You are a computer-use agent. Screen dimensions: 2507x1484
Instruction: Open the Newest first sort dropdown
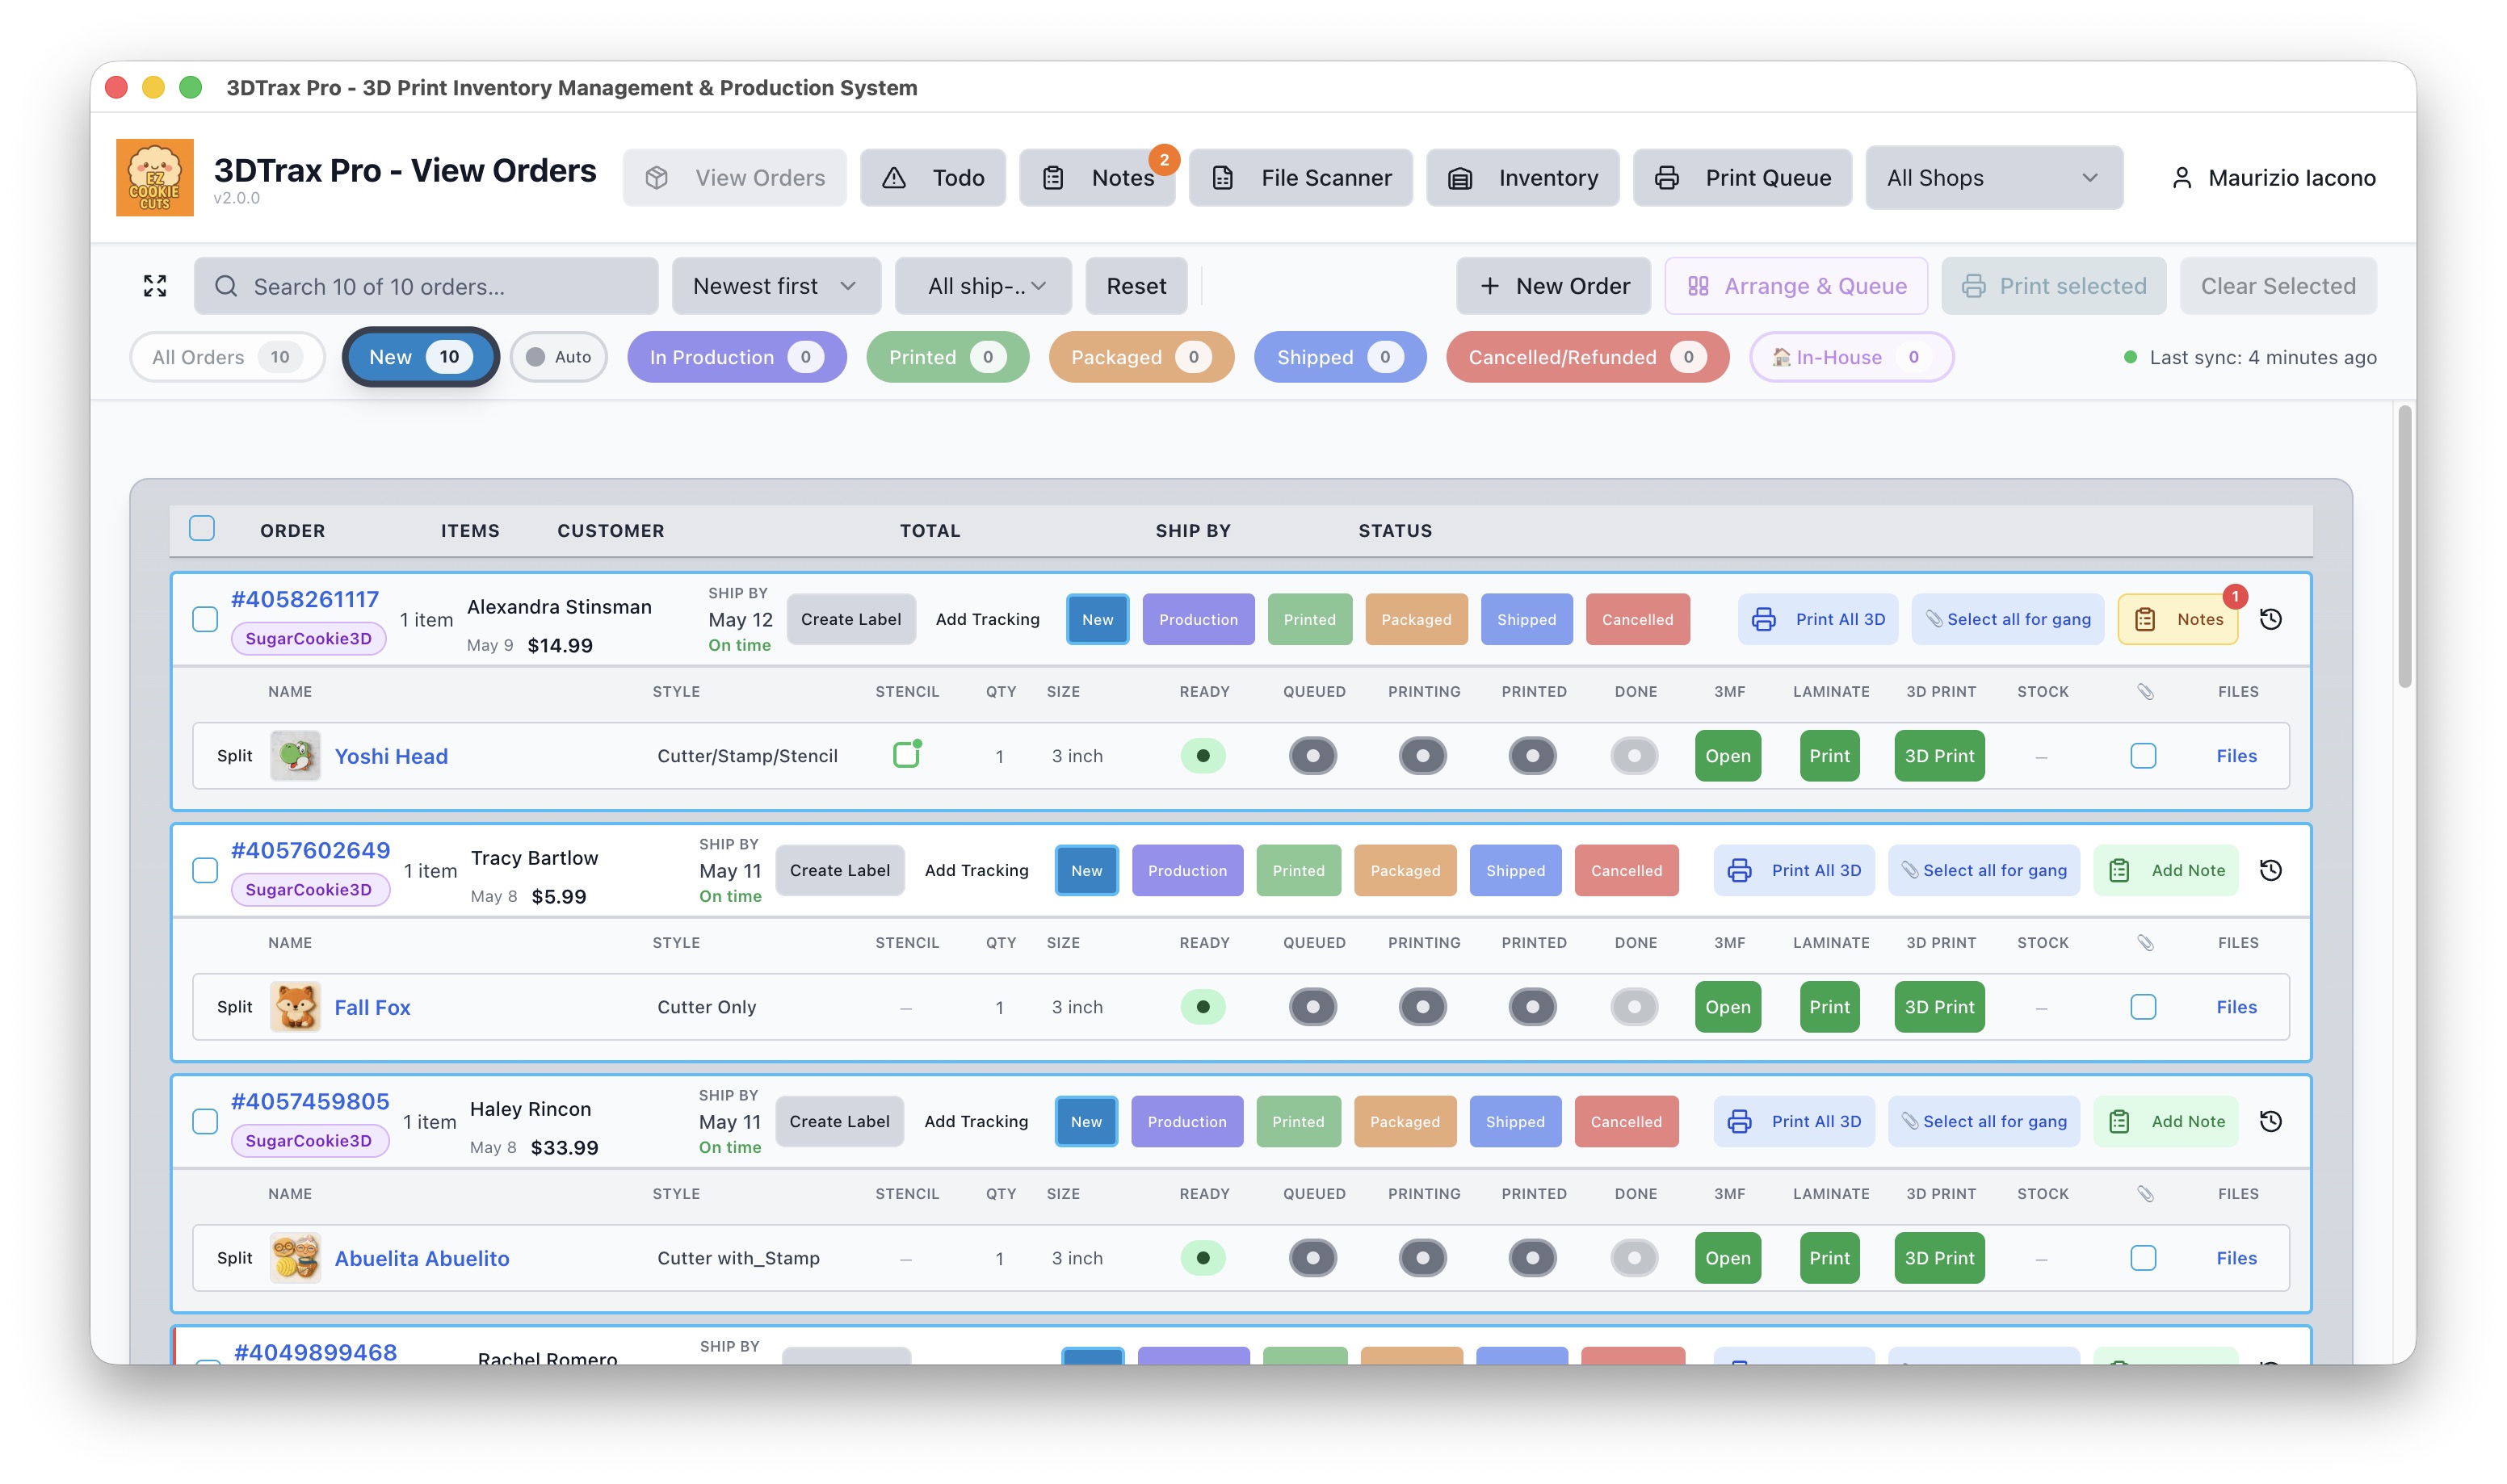pos(776,286)
